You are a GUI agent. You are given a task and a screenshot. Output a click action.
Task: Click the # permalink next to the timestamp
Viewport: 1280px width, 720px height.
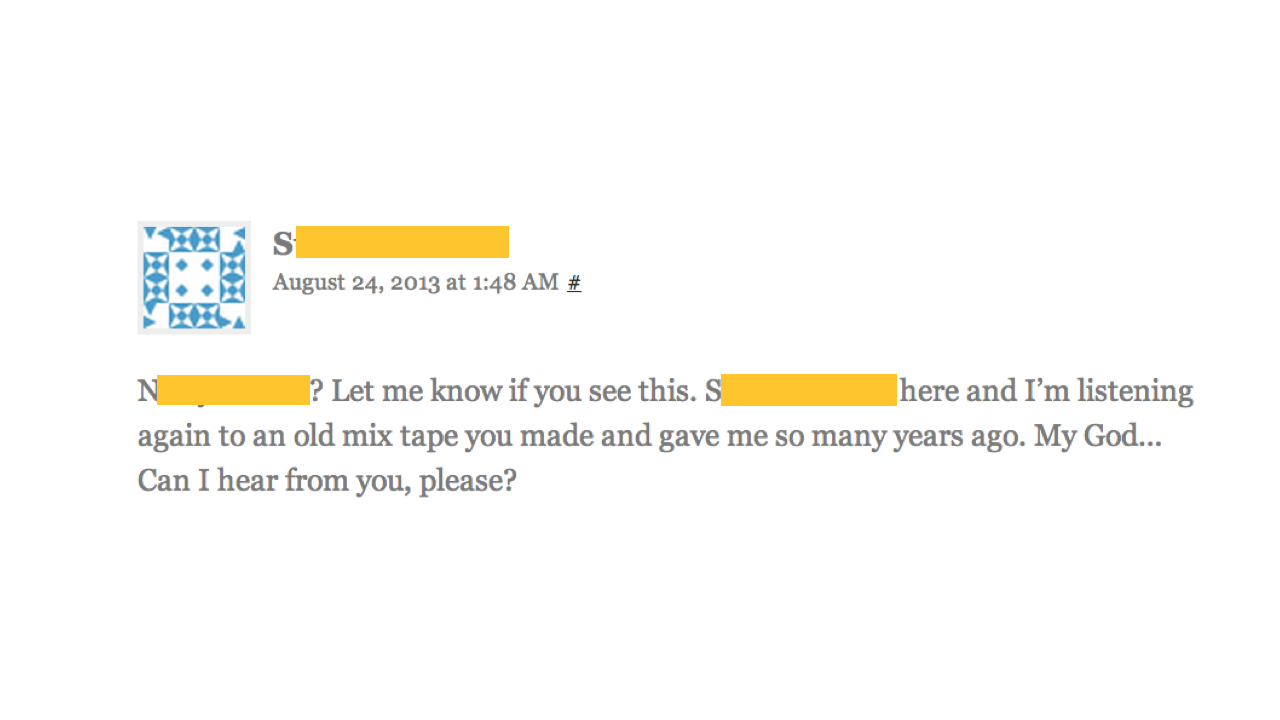coord(574,283)
